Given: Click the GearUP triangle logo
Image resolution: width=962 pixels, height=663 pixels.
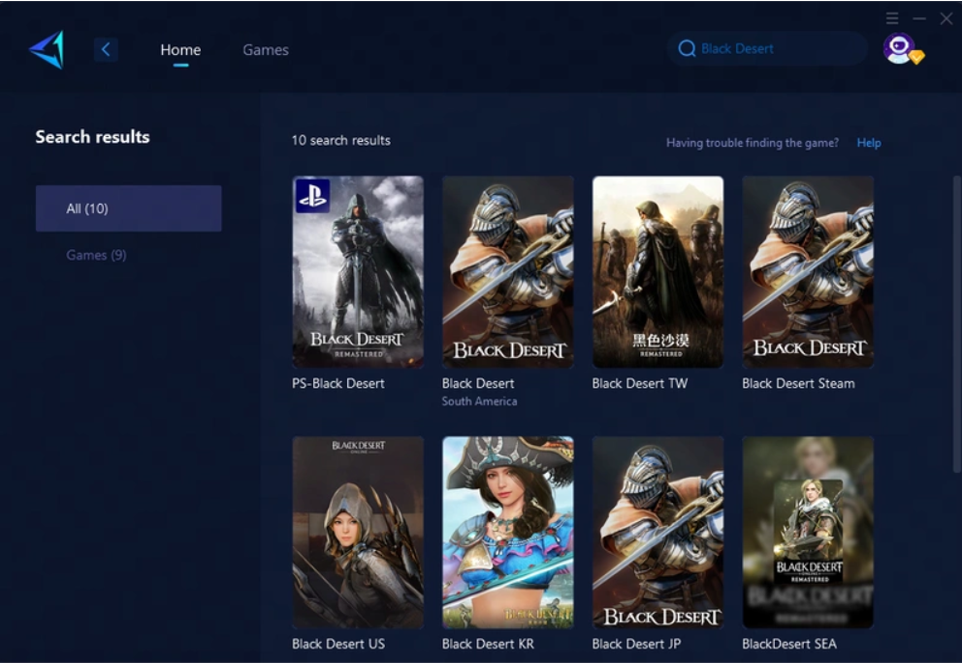Looking at the screenshot, I should coord(47,50).
